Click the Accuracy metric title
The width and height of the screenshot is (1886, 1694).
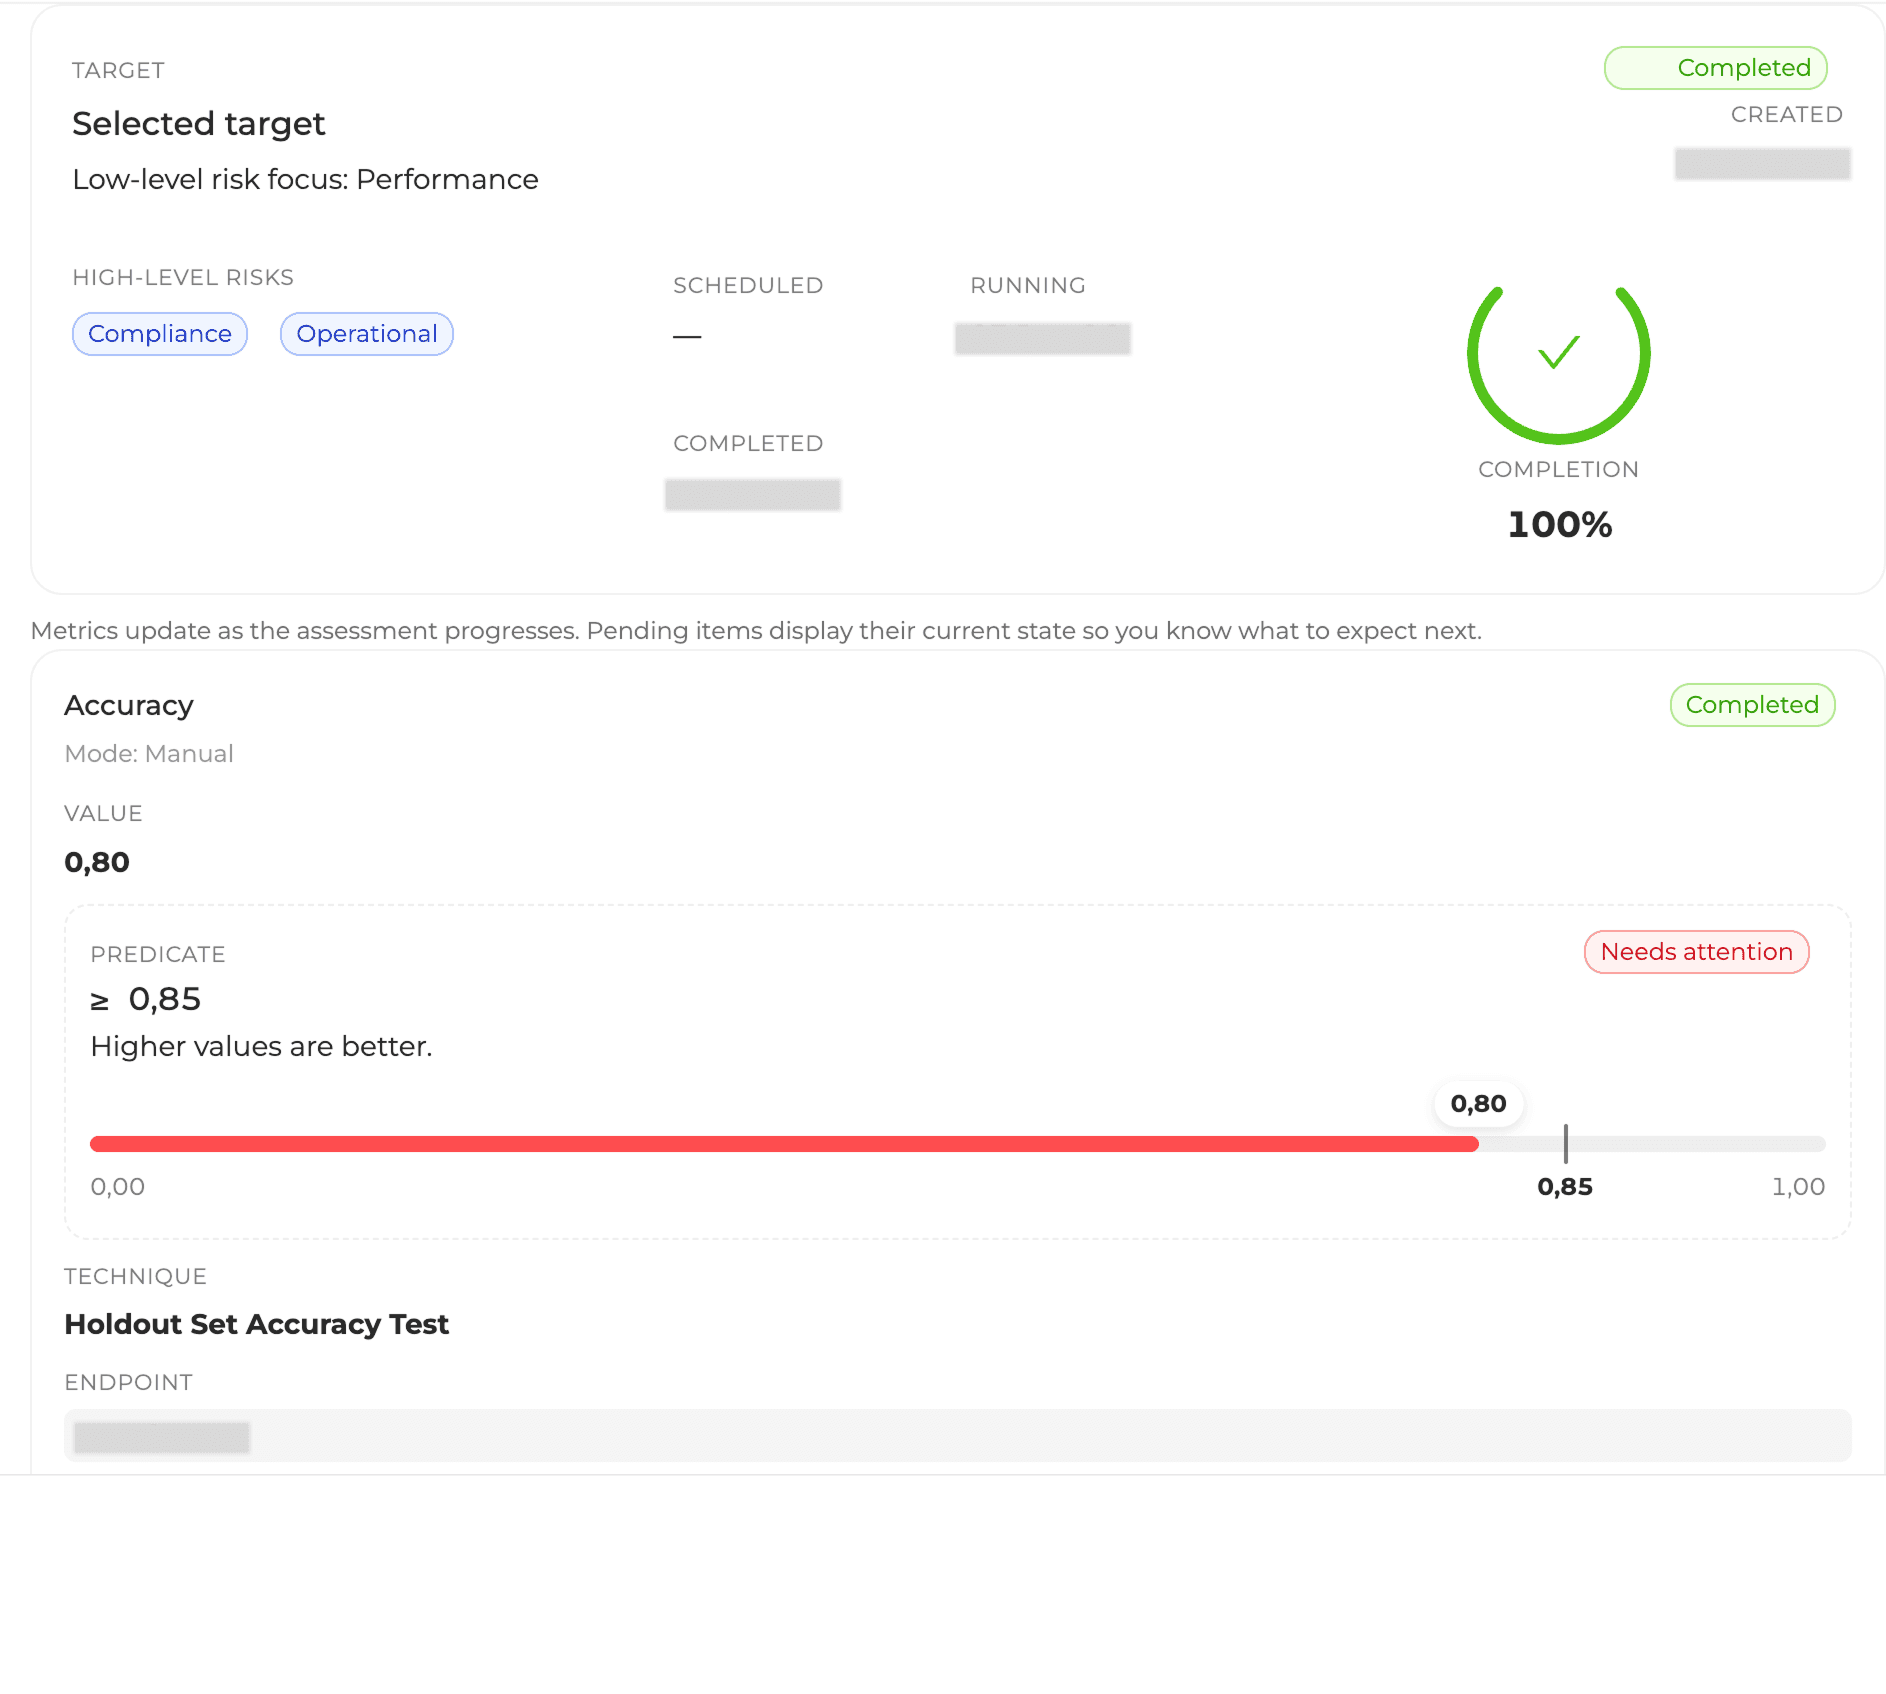(129, 706)
